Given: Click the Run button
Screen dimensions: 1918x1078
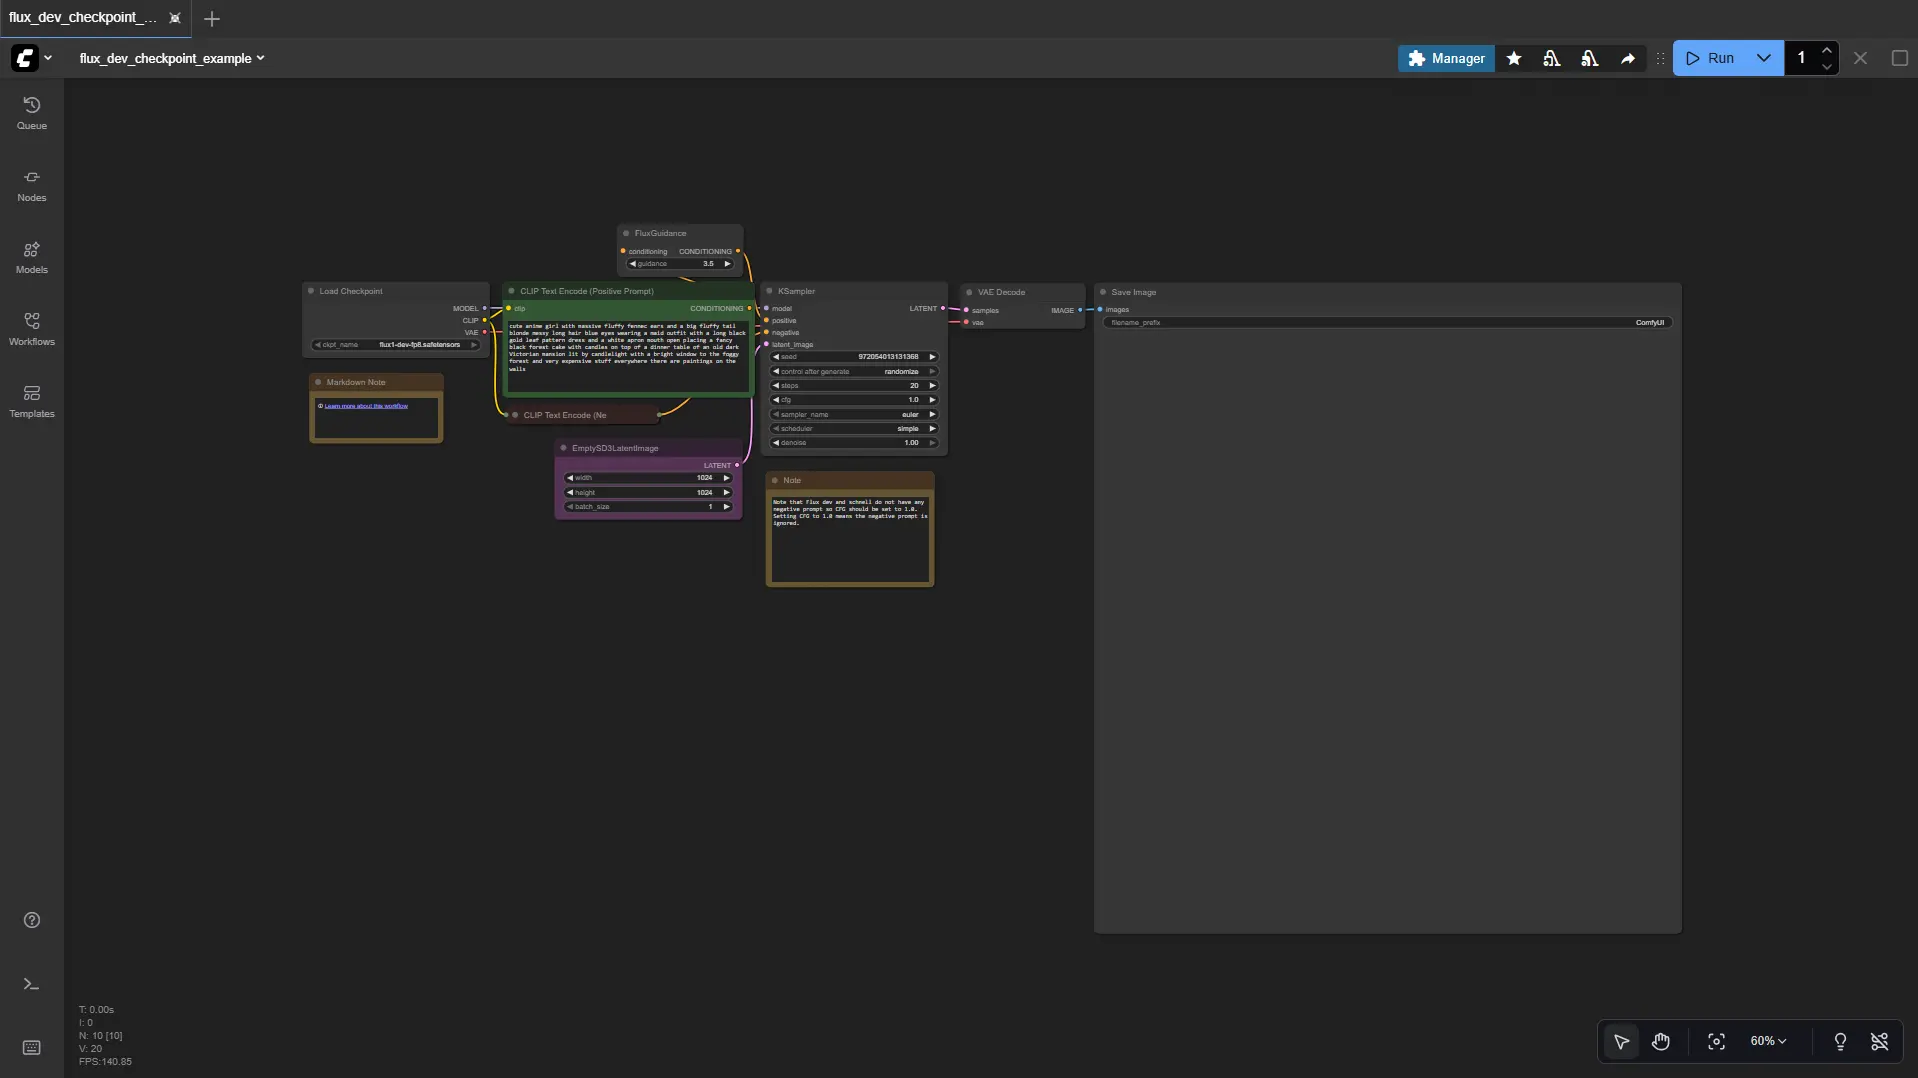Looking at the screenshot, I should click(x=1709, y=58).
